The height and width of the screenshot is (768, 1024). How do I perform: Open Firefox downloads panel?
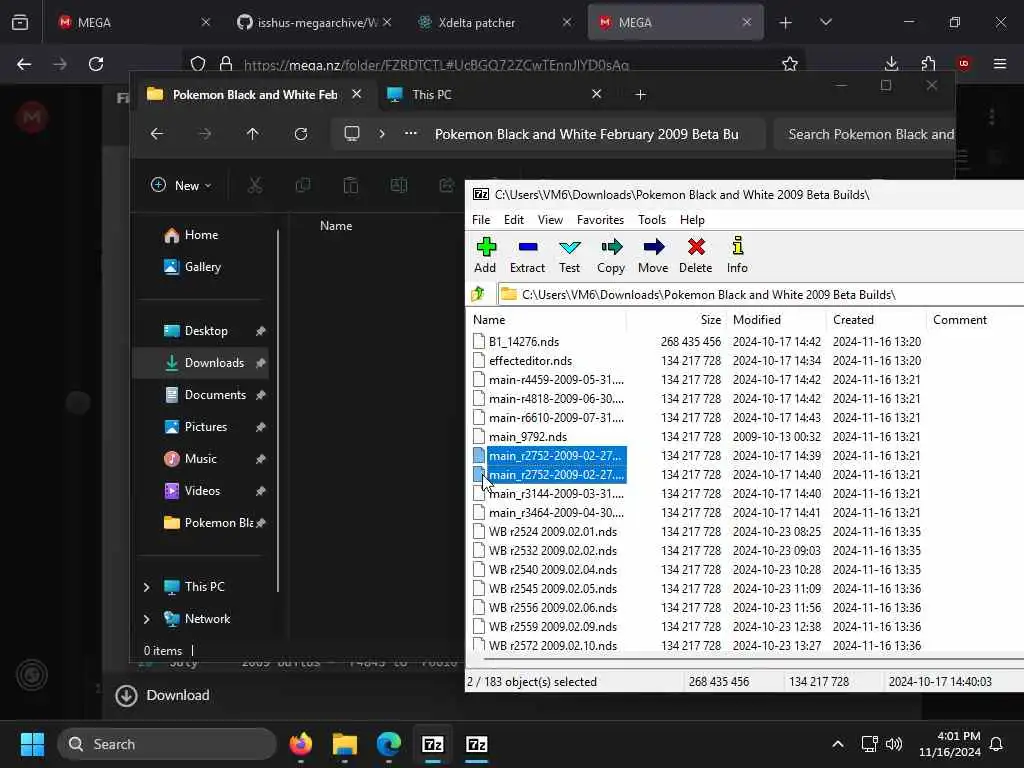click(891, 64)
